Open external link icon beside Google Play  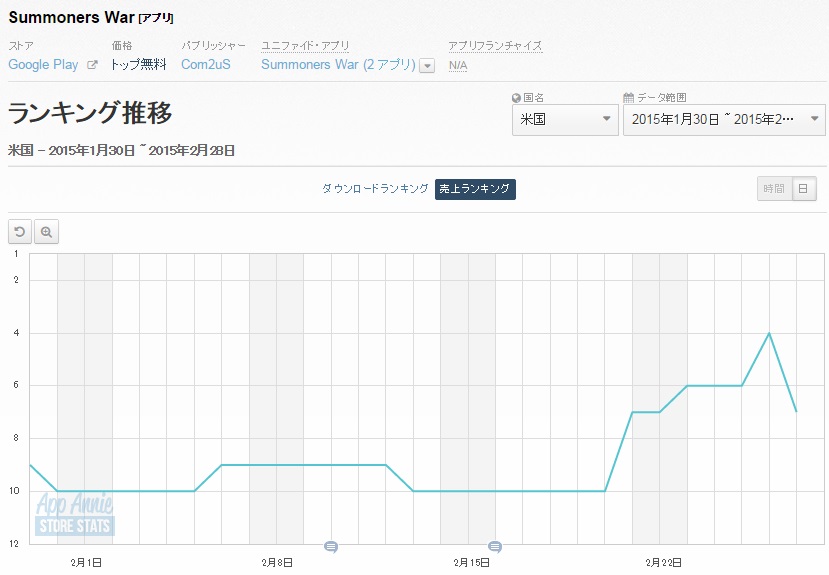92,65
